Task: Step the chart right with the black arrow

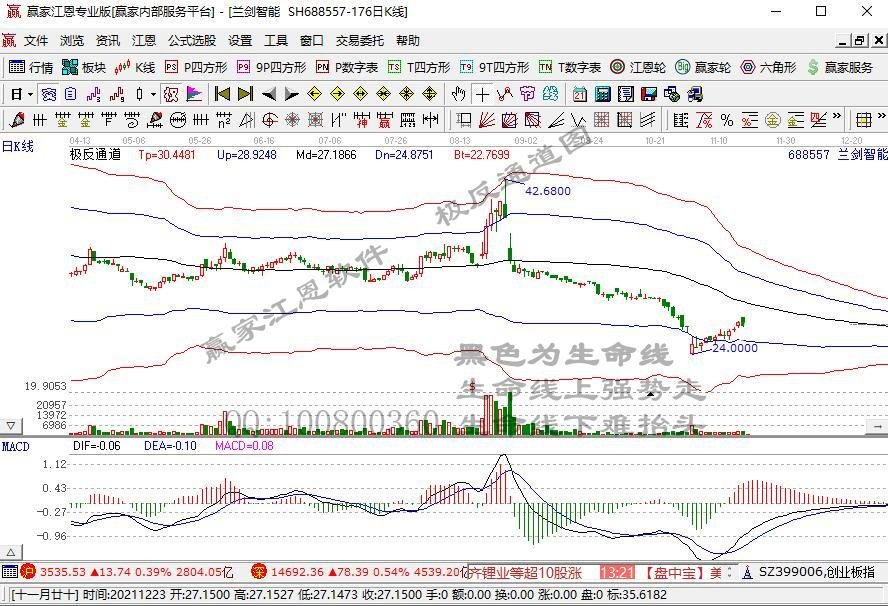Action: 292,94
